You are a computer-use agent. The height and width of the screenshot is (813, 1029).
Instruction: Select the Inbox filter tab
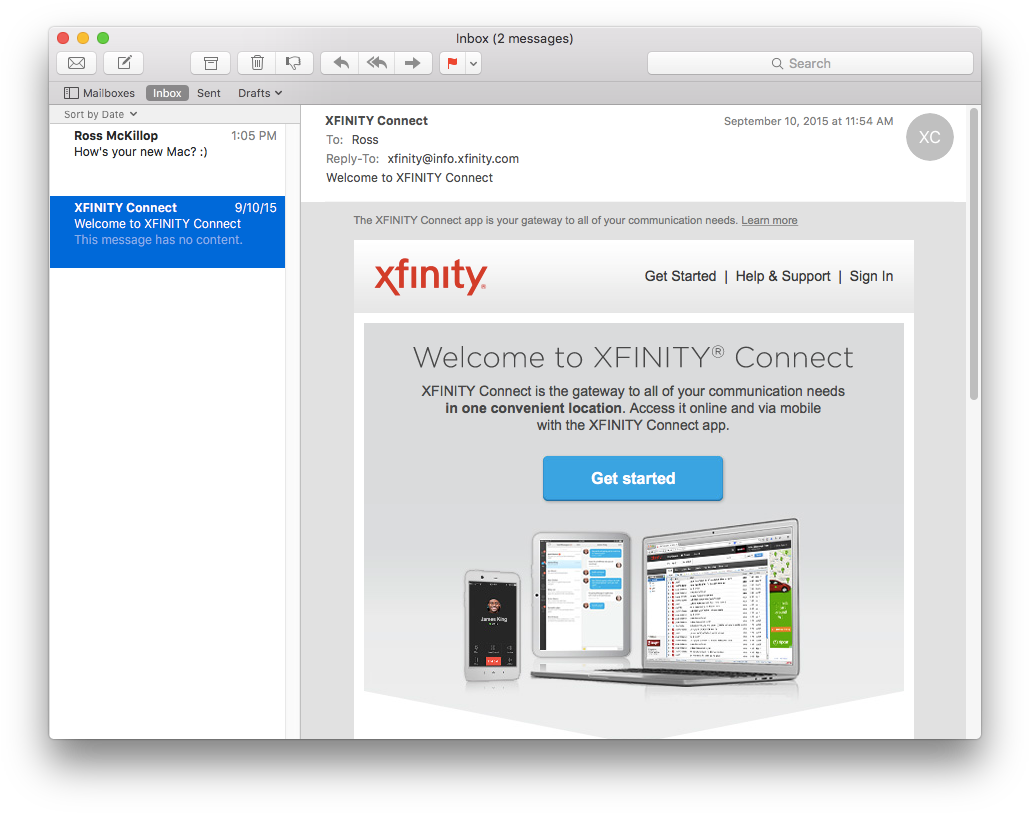pos(167,92)
